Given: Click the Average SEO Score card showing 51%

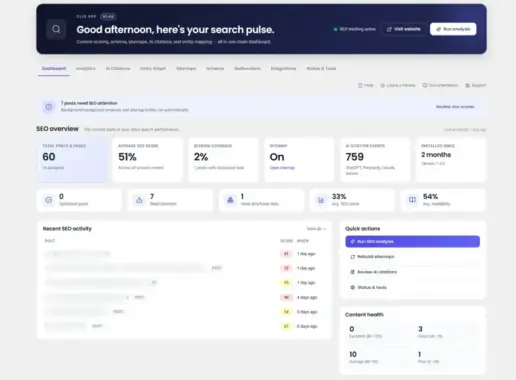Looking at the screenshot, I should [148, 160].
